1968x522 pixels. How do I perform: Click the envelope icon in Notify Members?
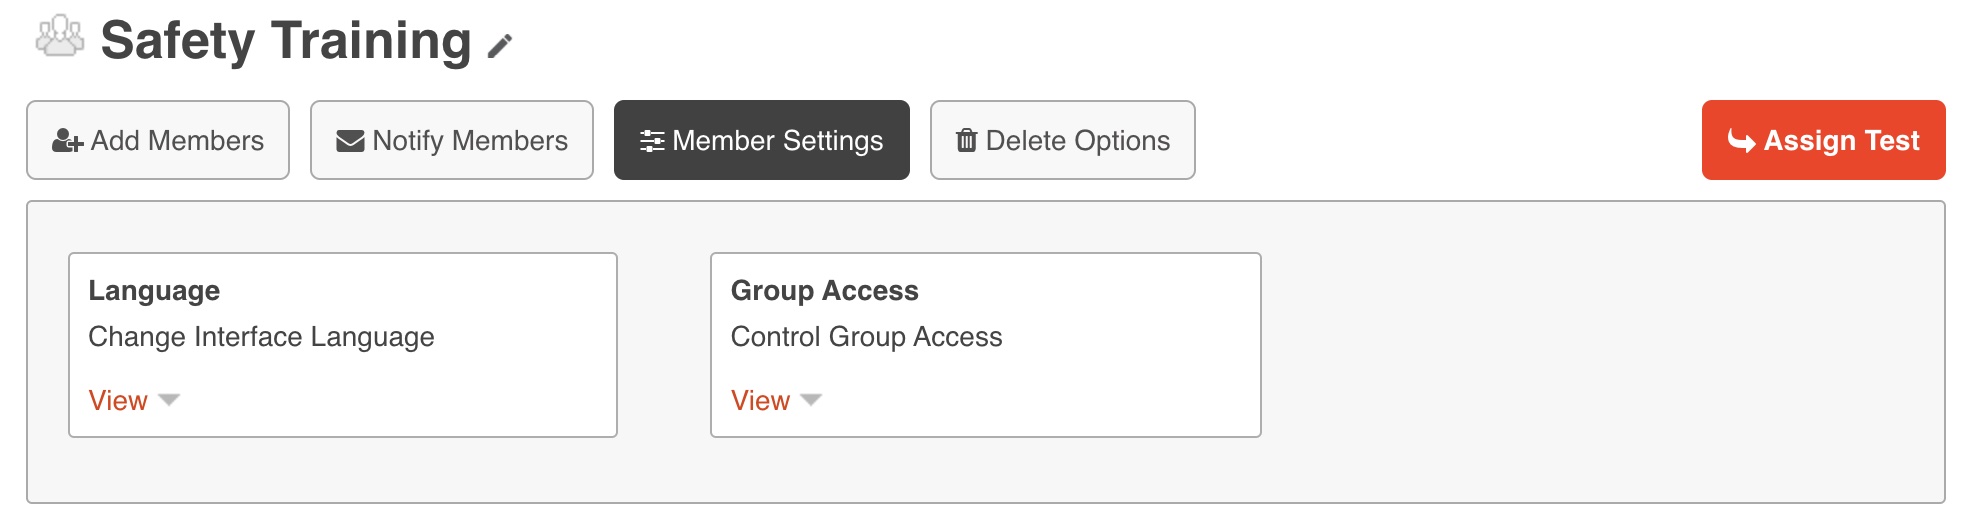pos(350,141)
